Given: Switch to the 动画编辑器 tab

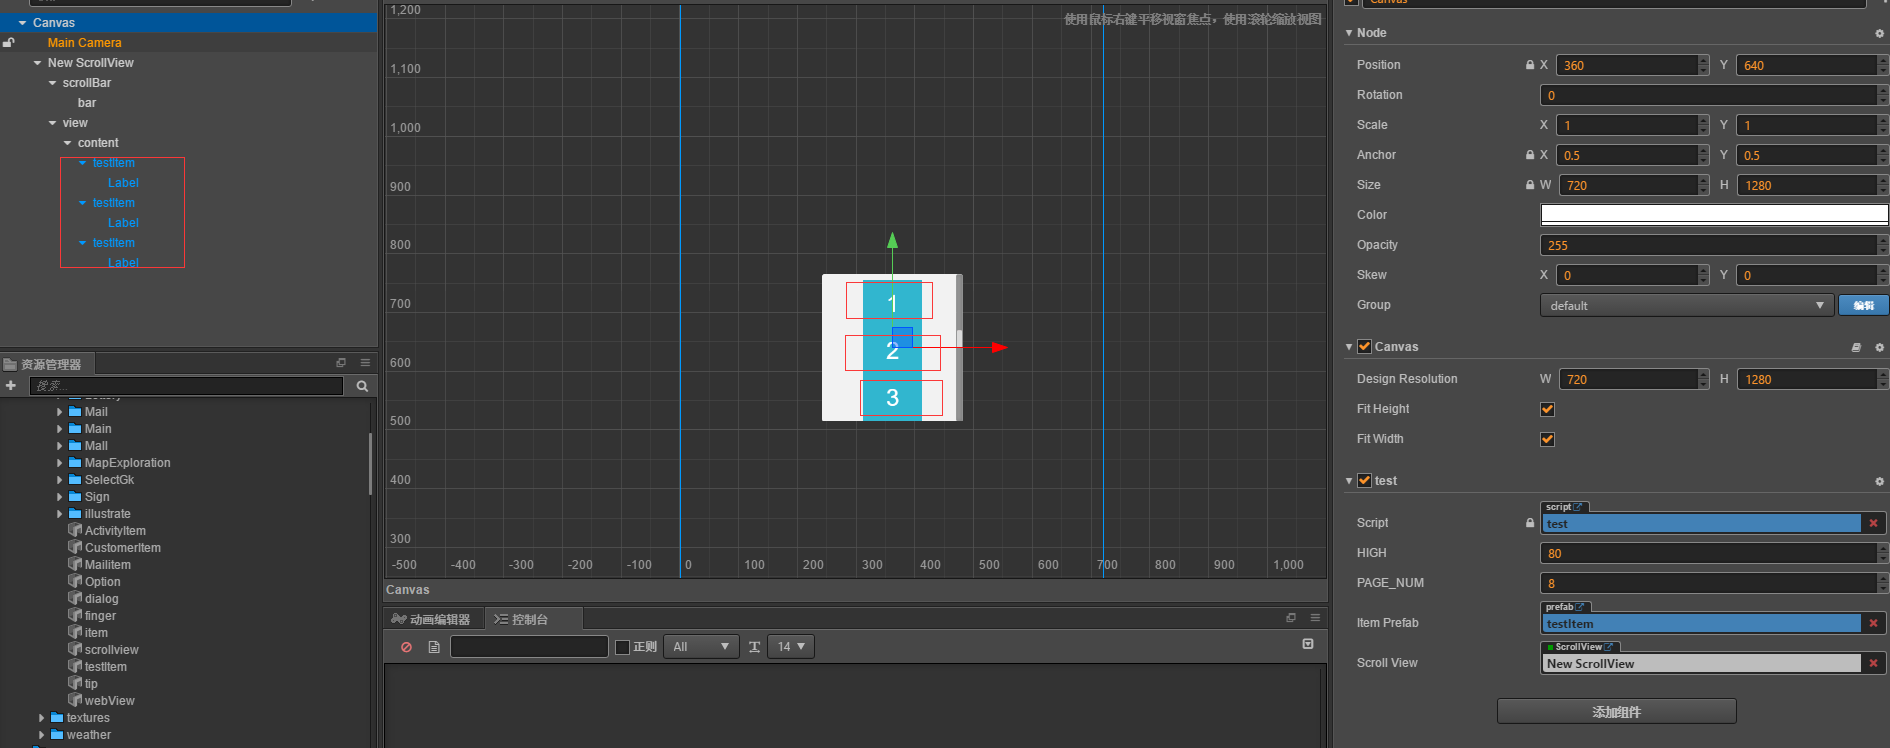Looking at the screenshot, I should click(x=432, y=619).
